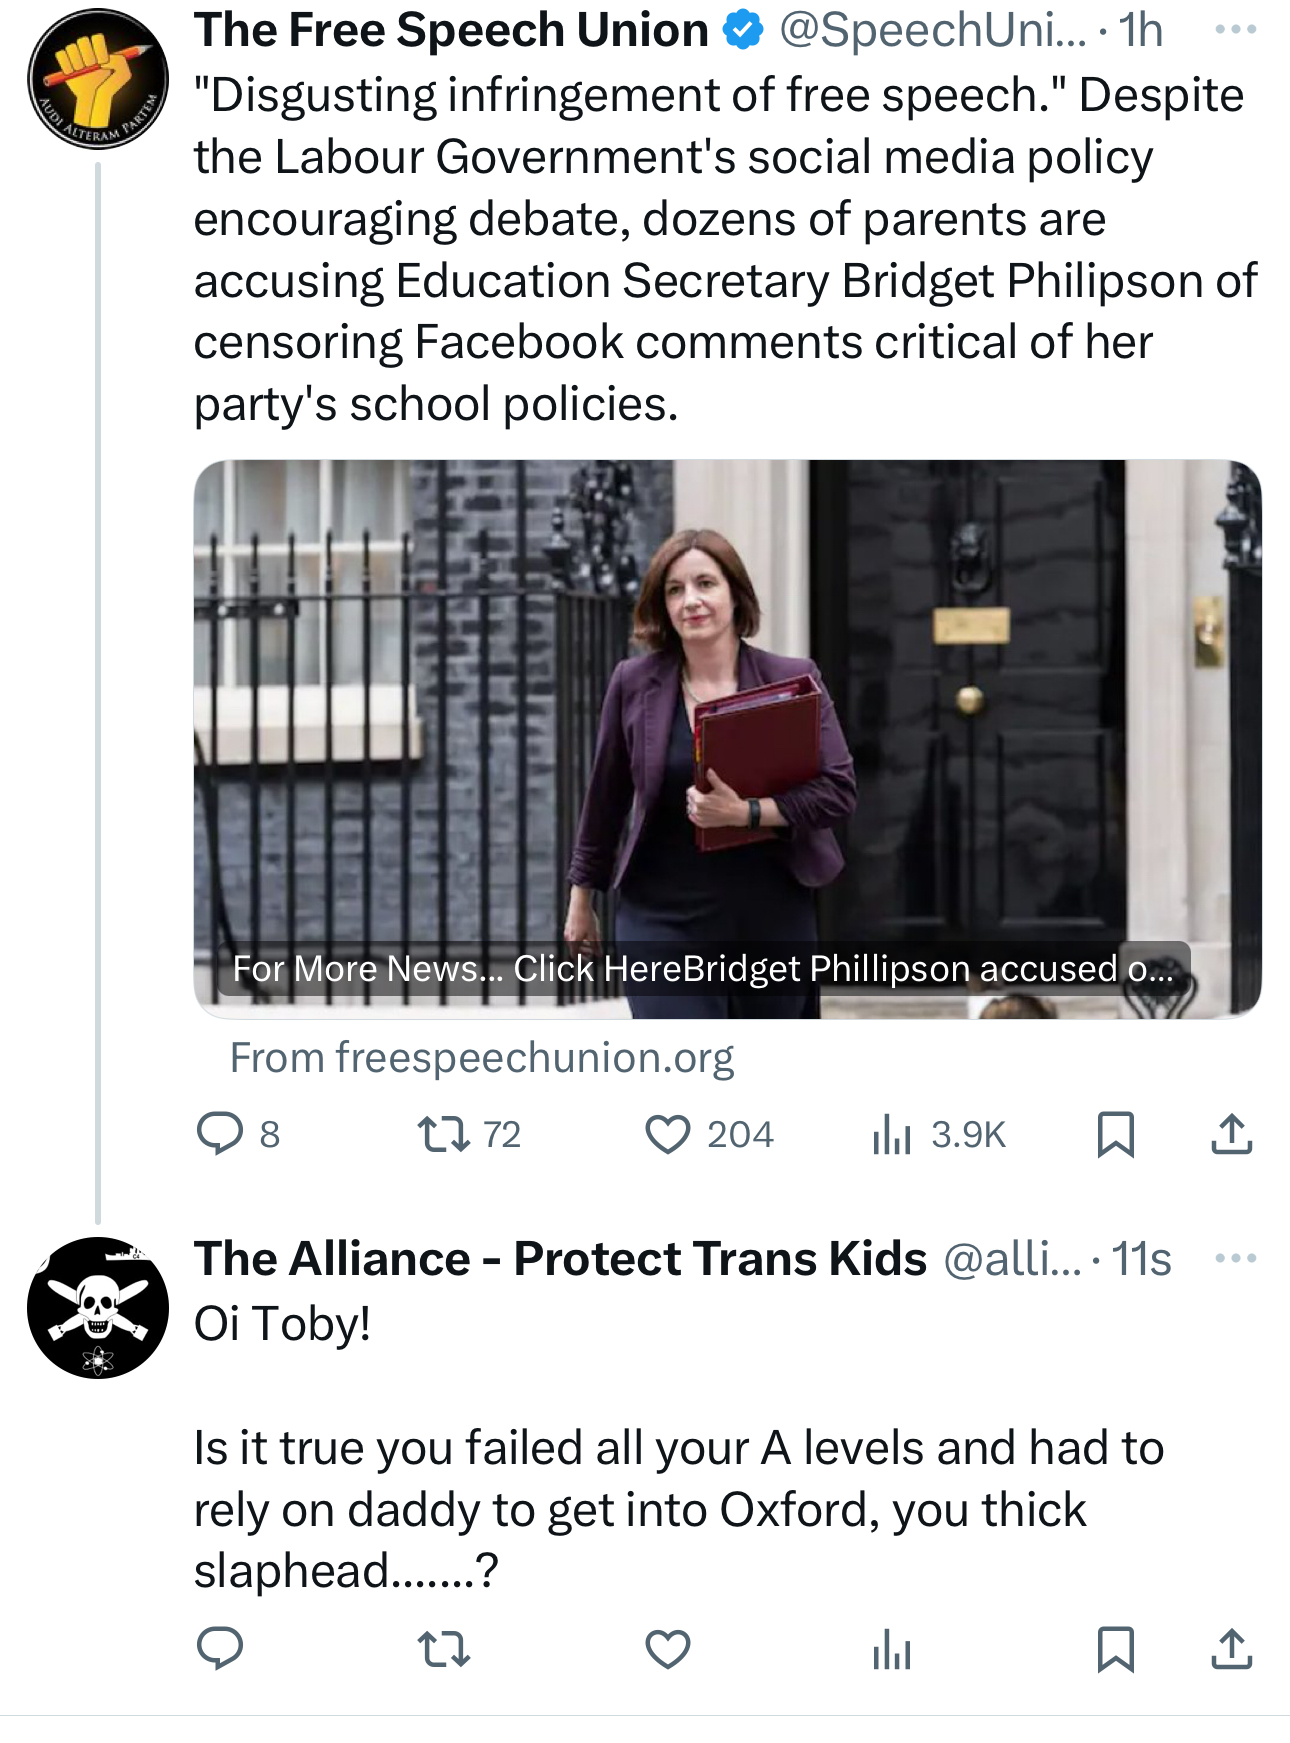1290x1743 pixels.
Task: Click the skull avatar of The Alliance
Action: [x=98, y=1307]
